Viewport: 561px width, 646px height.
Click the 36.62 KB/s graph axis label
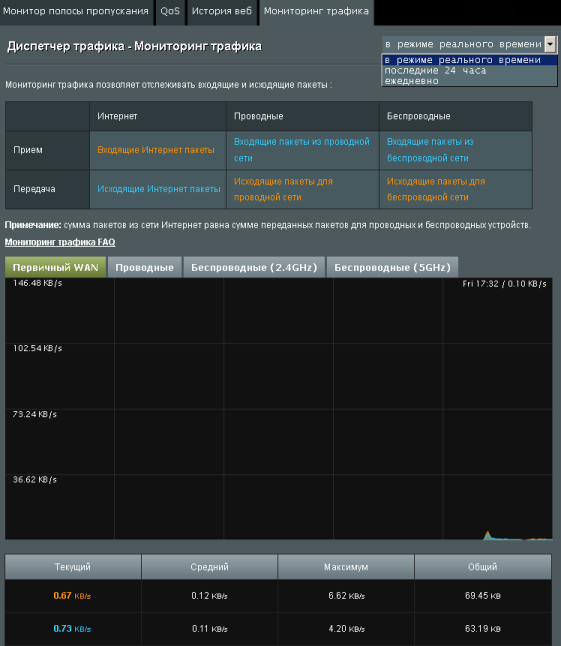pyautogui.click(x=35, y=480)
